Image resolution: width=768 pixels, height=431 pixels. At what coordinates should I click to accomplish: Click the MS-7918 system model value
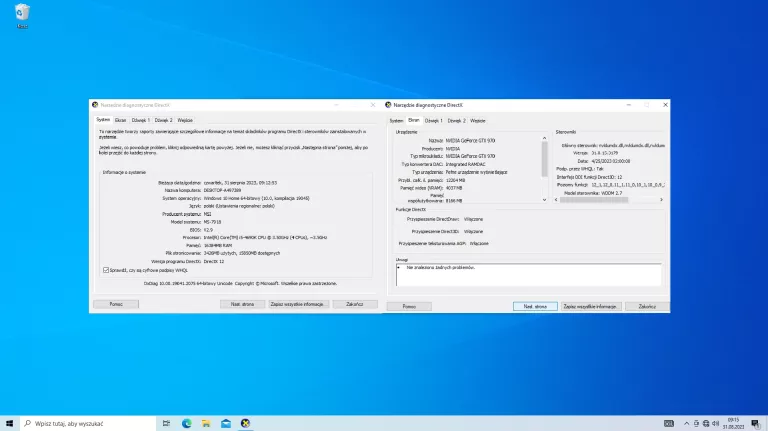coord(212,222)
